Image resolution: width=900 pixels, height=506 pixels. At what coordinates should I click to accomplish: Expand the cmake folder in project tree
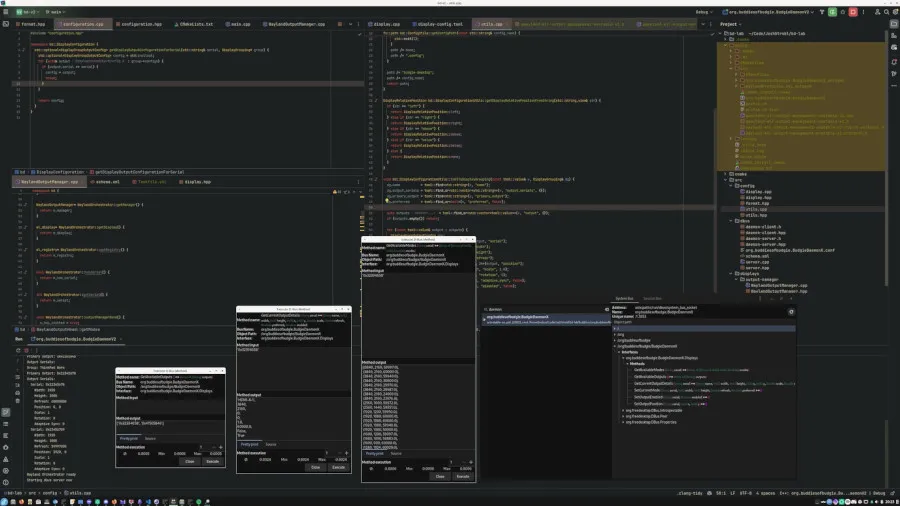726,174
